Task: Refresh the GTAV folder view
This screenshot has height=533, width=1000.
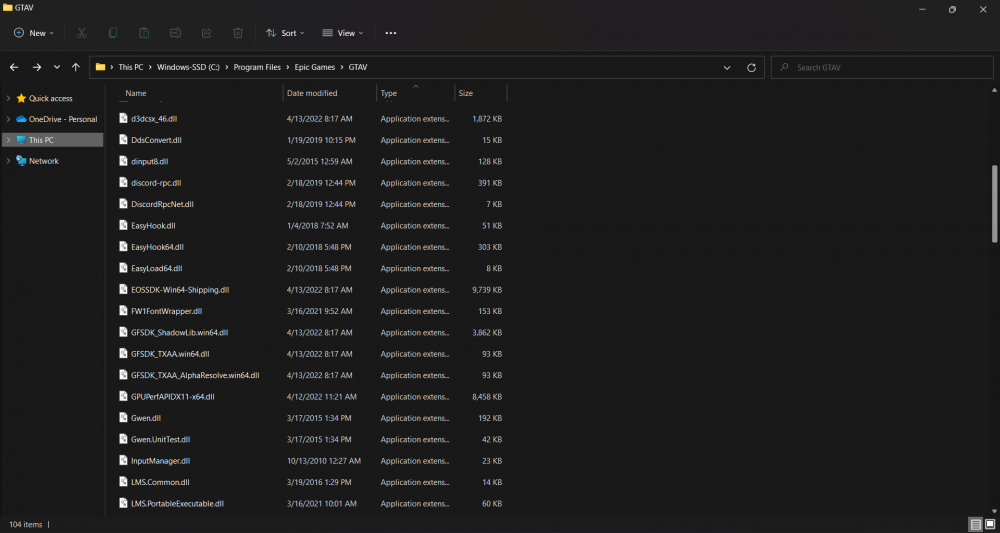Action: pyautogui.click(x=751, y=68)
